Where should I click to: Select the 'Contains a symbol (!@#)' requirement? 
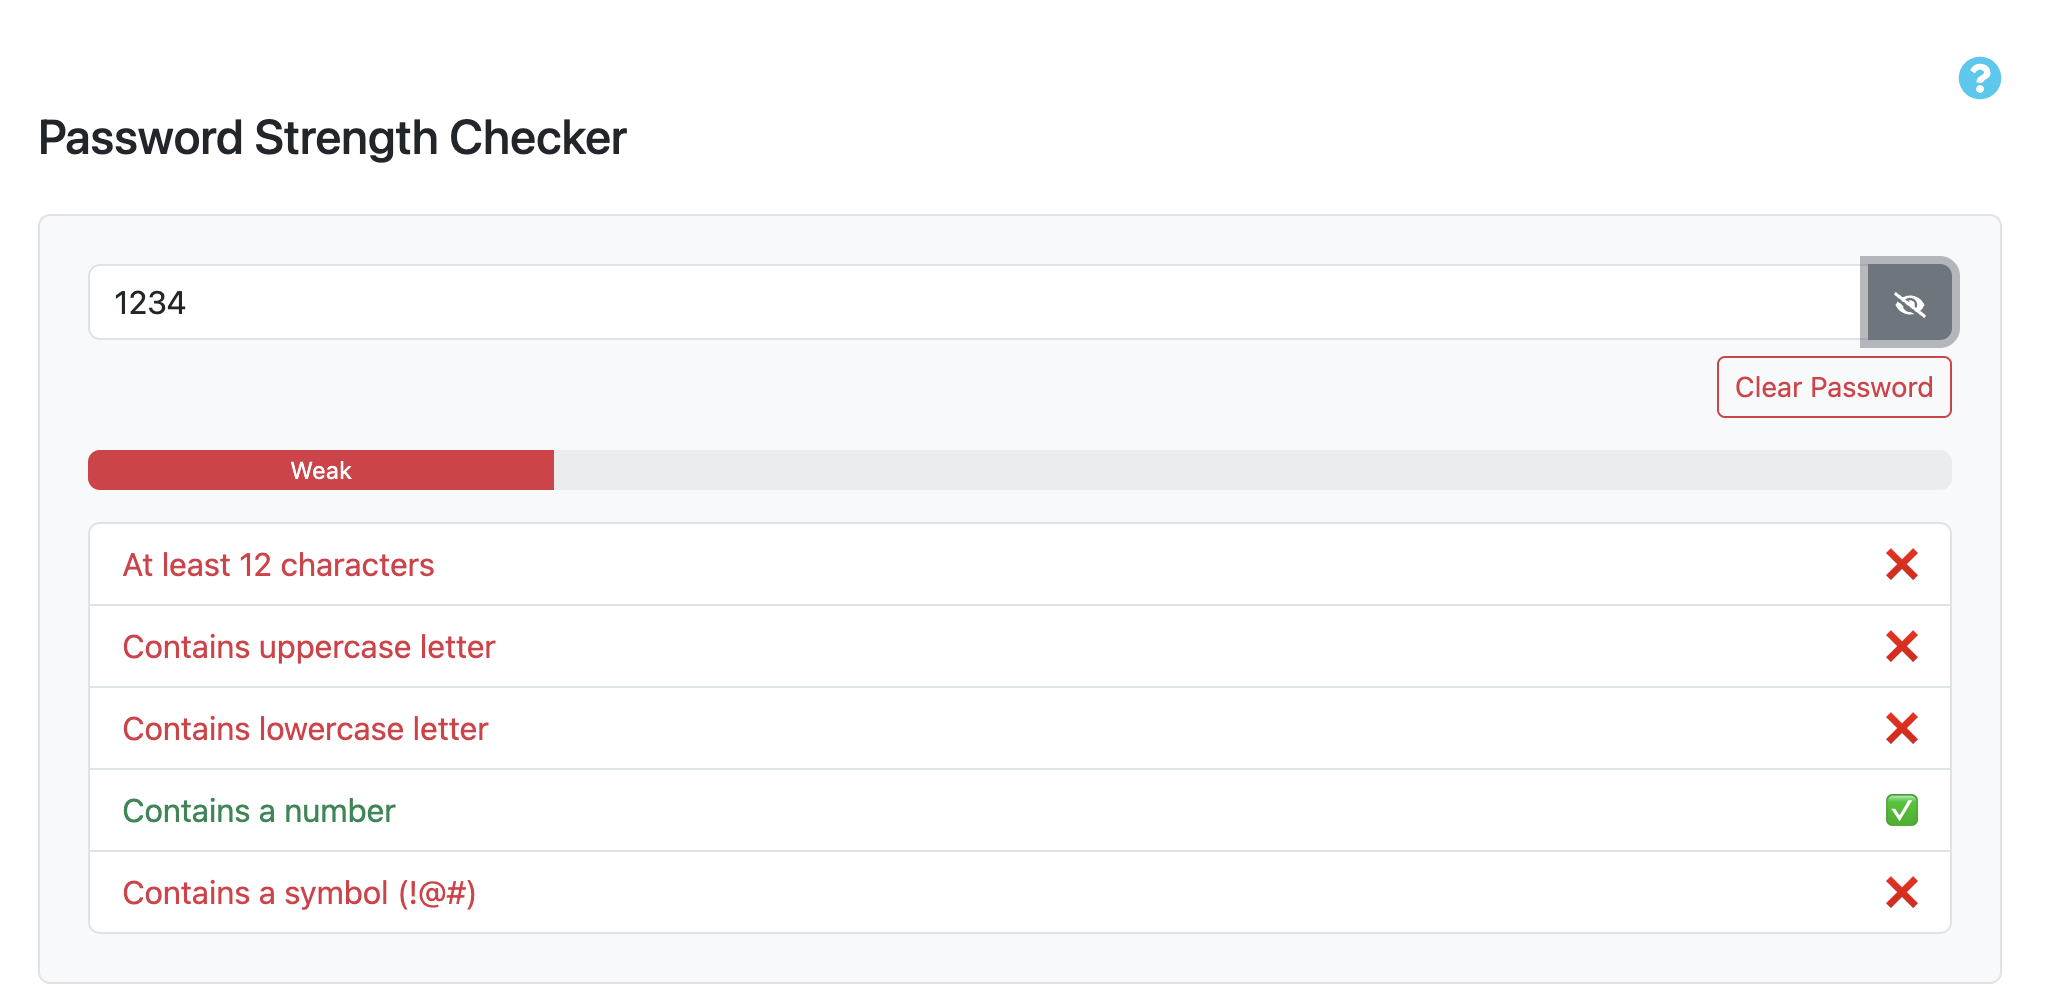(299, 893)
